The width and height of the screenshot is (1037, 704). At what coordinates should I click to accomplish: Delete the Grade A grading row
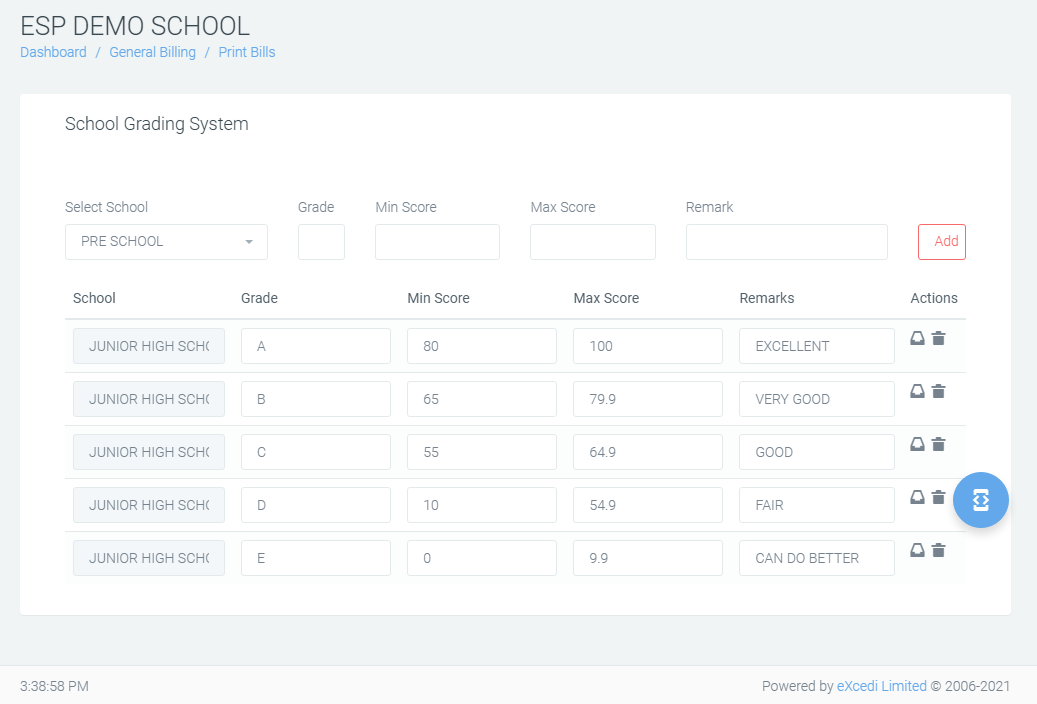(x=938, y=338)
